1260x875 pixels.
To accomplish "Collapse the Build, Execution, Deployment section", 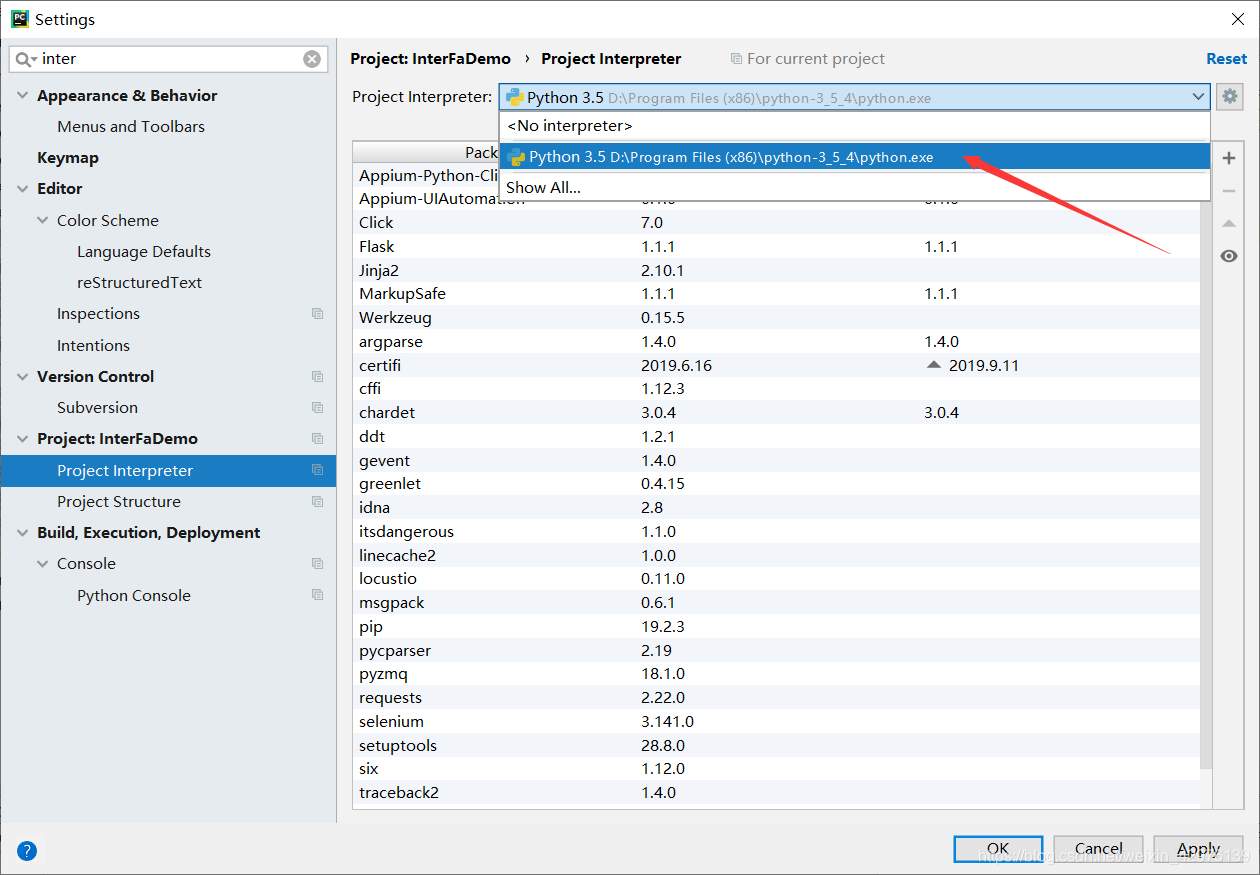I will pyautogui.click(x=23, y=533).
